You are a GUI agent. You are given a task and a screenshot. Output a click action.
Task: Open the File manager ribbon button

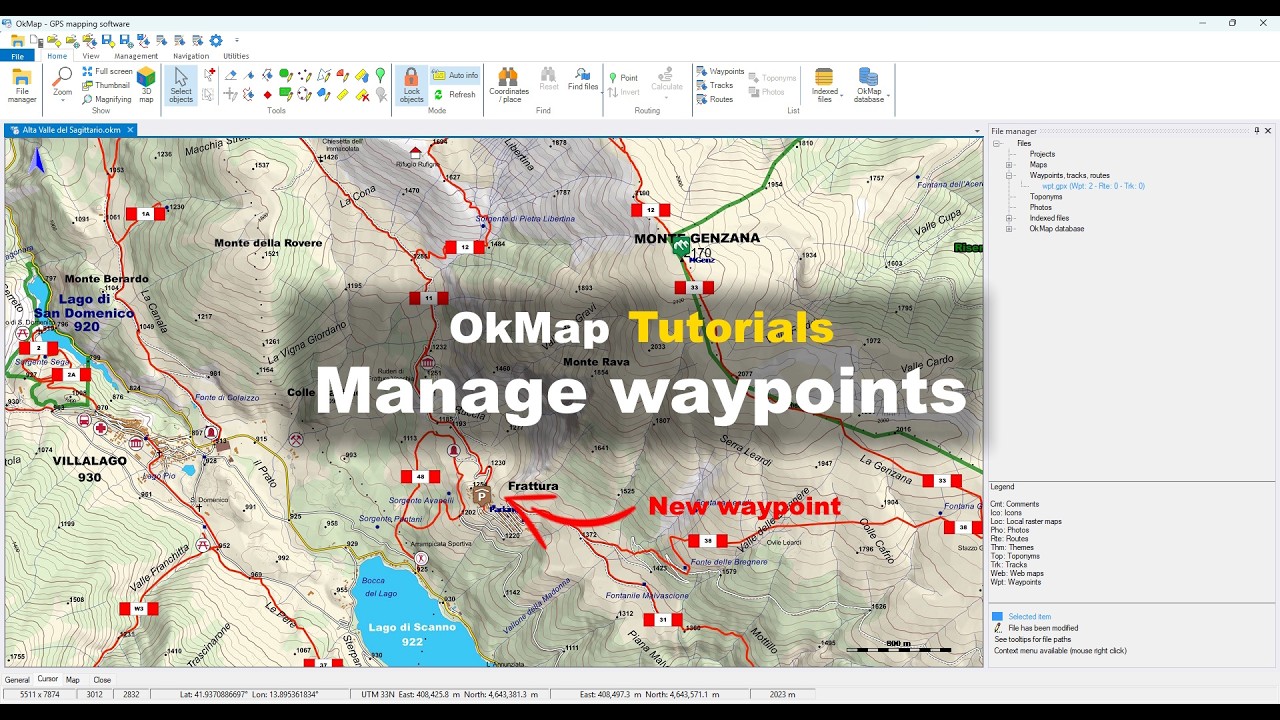22,85
